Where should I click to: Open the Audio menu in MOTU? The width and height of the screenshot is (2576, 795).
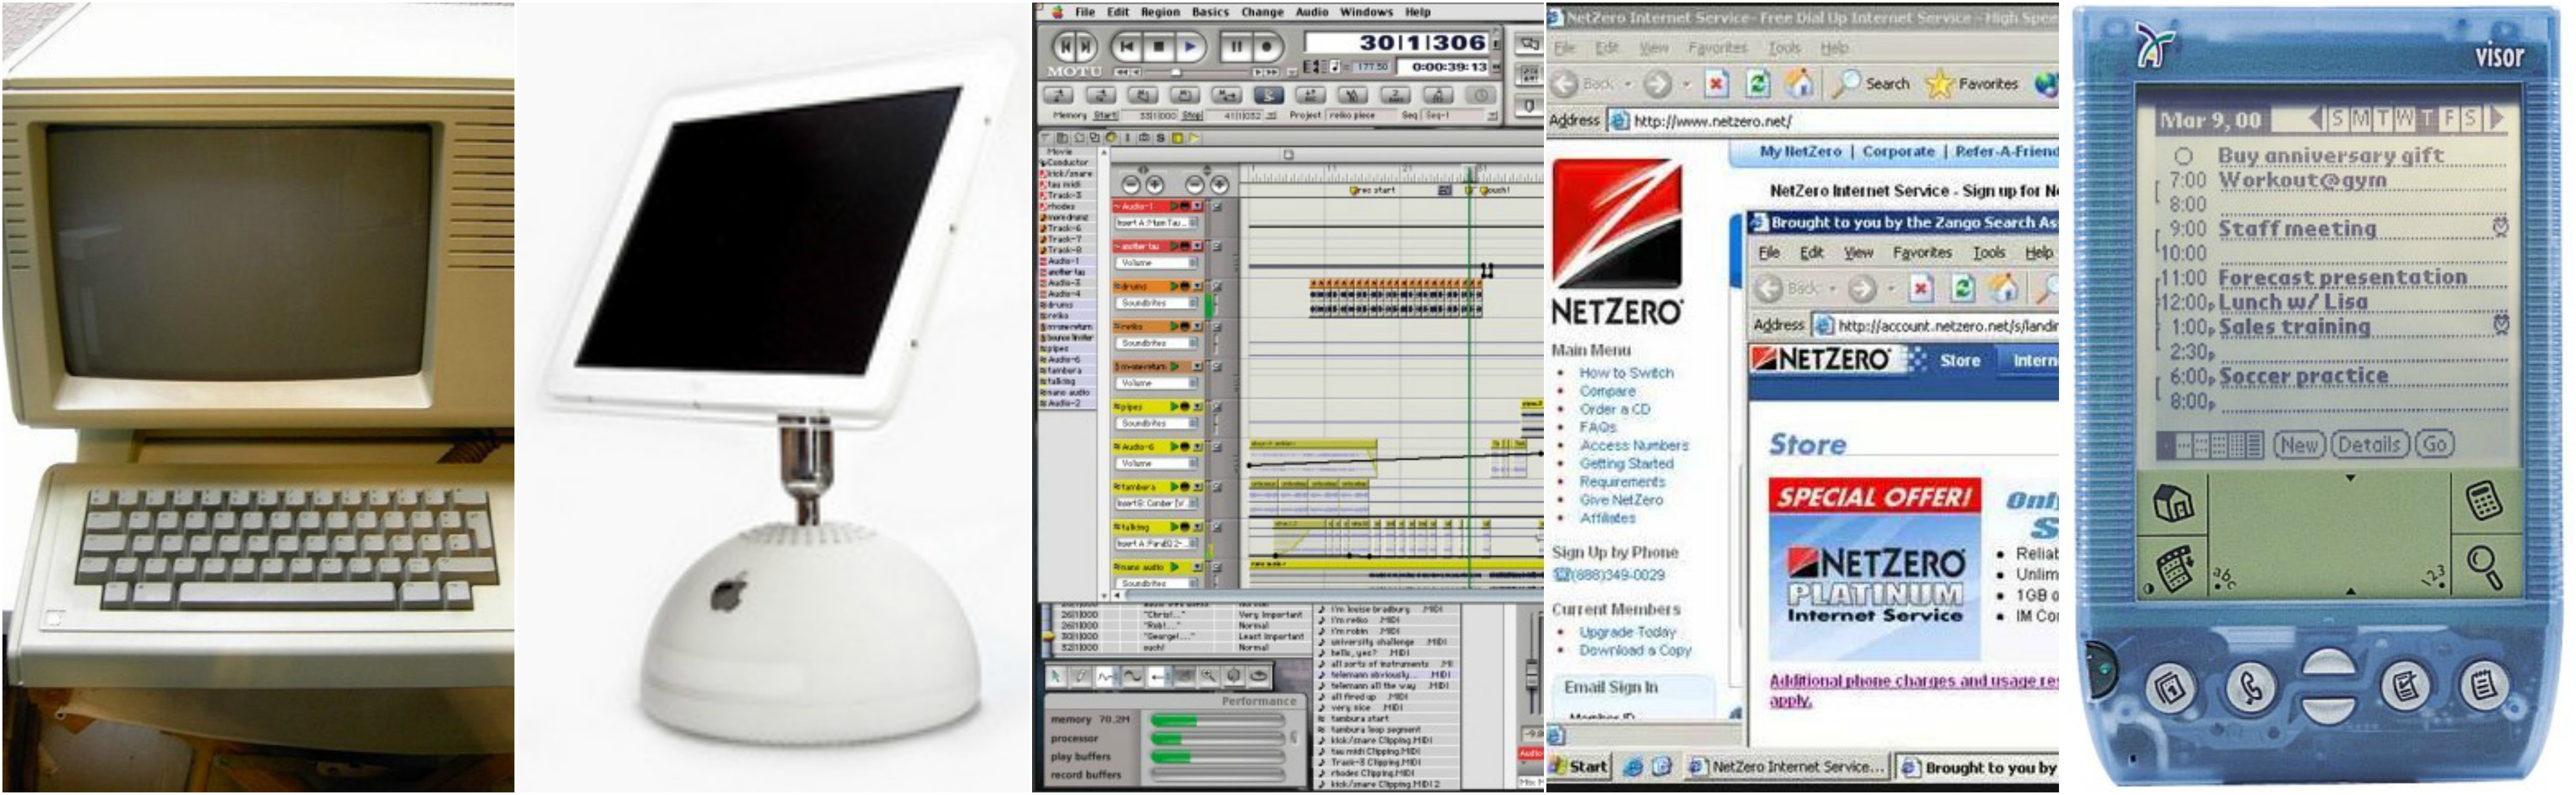coord(1312,12)
